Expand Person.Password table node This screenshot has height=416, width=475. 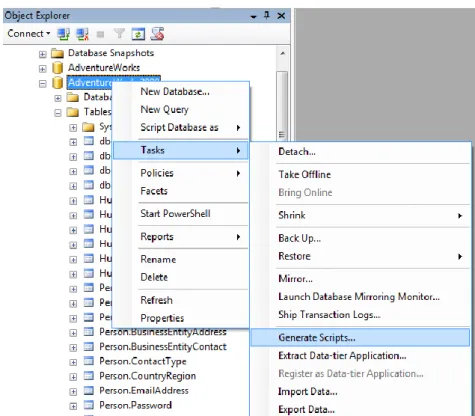pos(73,406)
